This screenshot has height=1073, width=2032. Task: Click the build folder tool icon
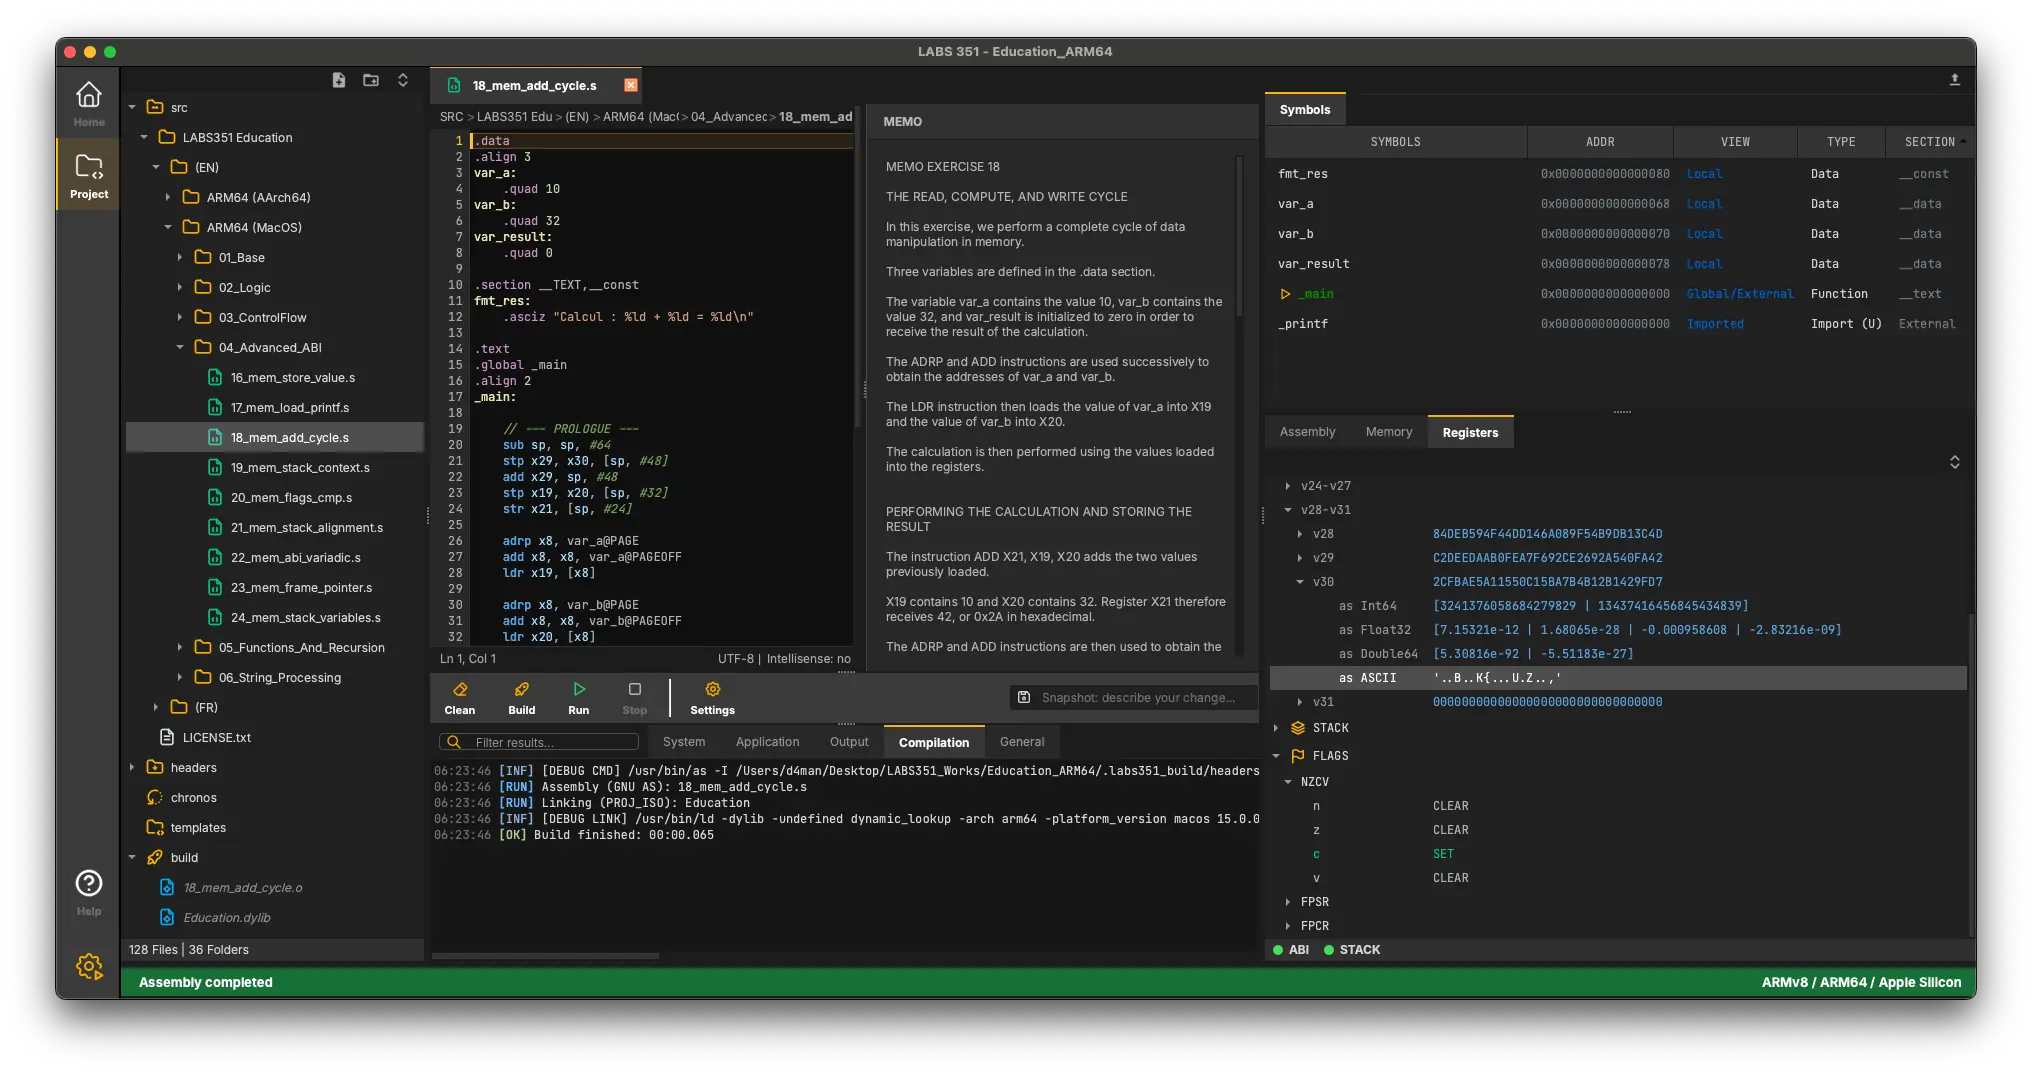pyautogui.click(x=155, y=857)
